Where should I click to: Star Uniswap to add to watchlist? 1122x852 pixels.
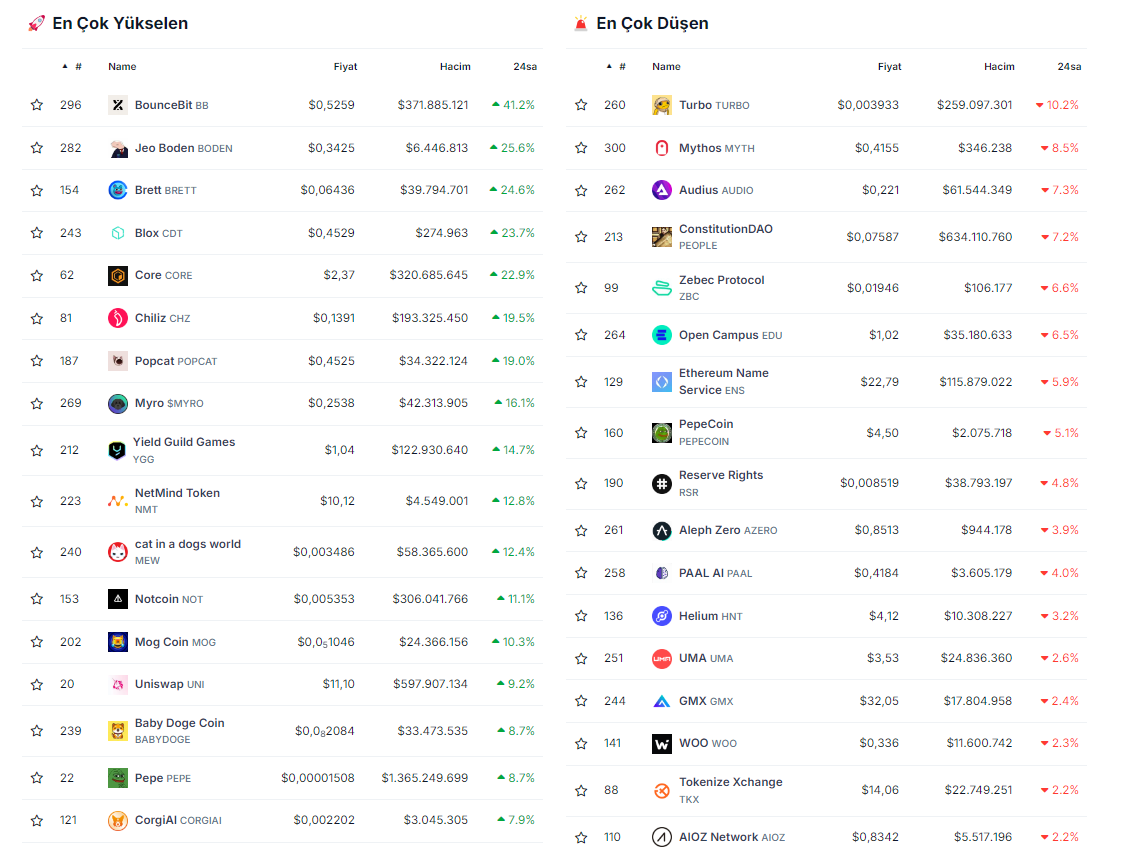(37, 684)
